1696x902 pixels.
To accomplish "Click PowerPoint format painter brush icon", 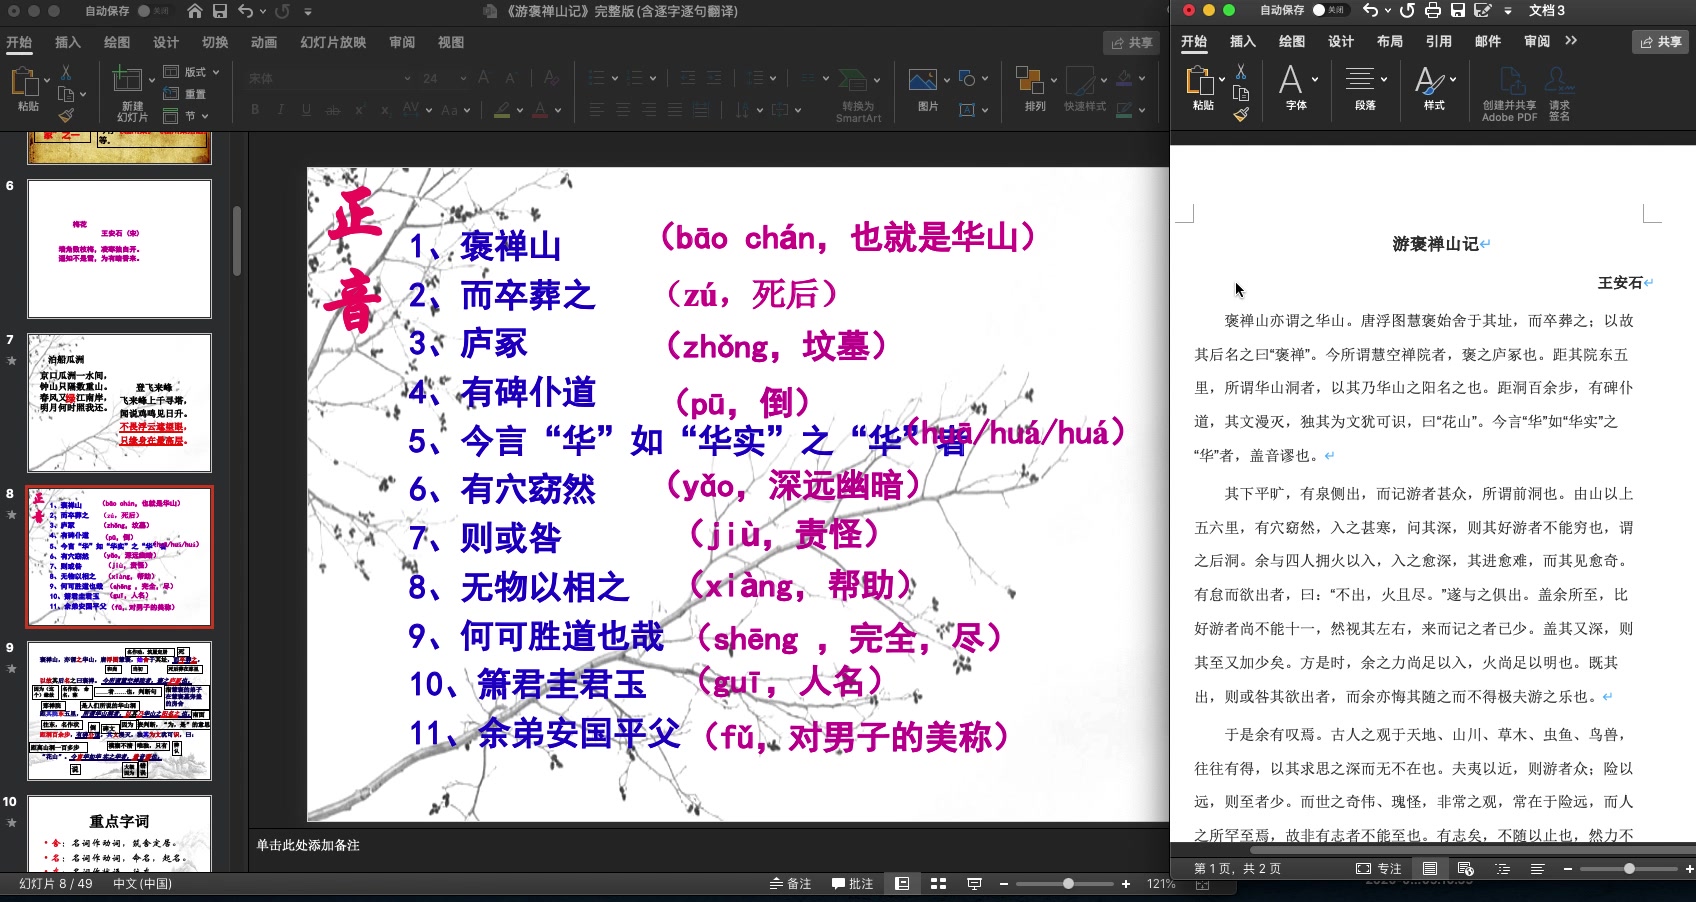I will 65,116.
